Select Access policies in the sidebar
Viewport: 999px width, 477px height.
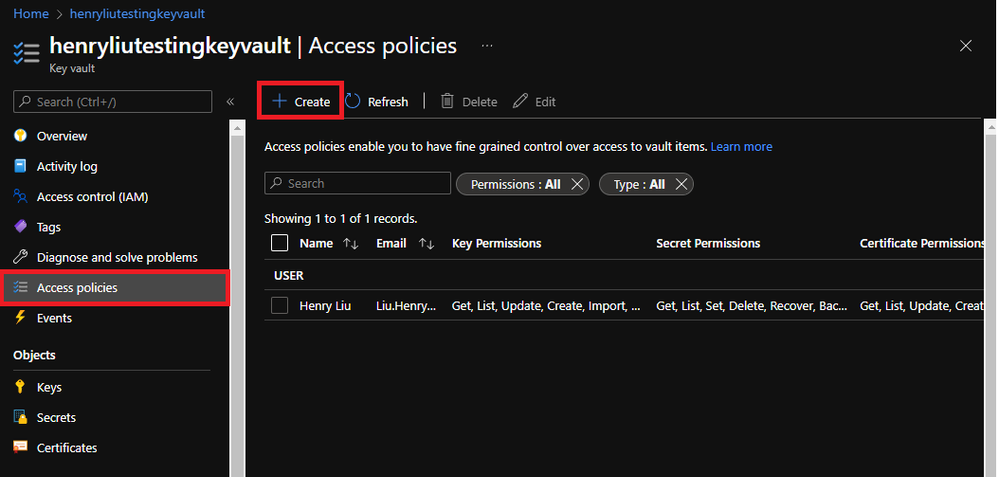point(115,288)
